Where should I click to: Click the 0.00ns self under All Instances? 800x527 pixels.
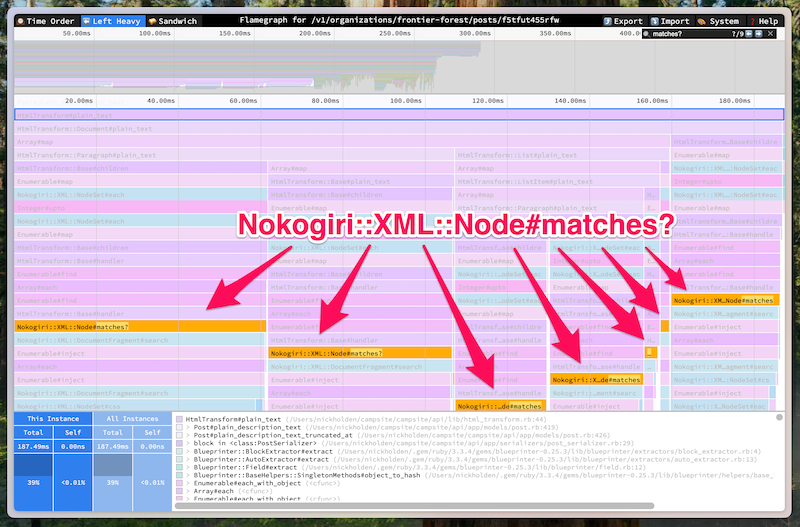tap(152, 446)
